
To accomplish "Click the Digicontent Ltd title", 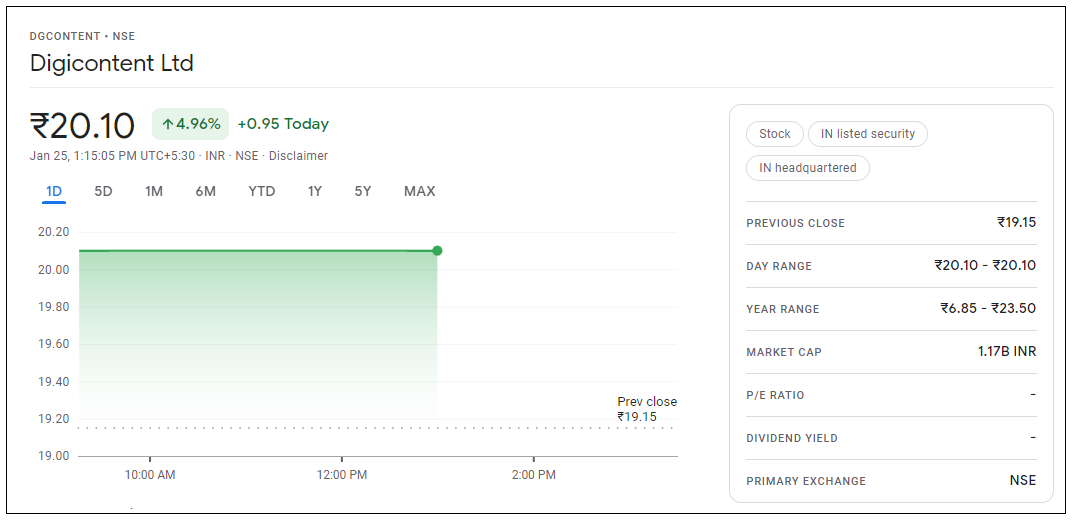I will (x=112, y=63).
